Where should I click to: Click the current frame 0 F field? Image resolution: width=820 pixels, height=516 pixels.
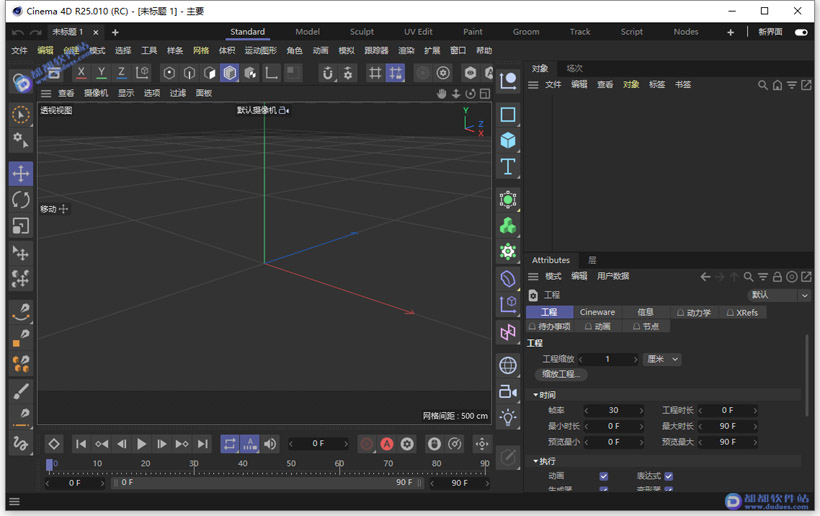pyautogui.click(x=318, y=444)
